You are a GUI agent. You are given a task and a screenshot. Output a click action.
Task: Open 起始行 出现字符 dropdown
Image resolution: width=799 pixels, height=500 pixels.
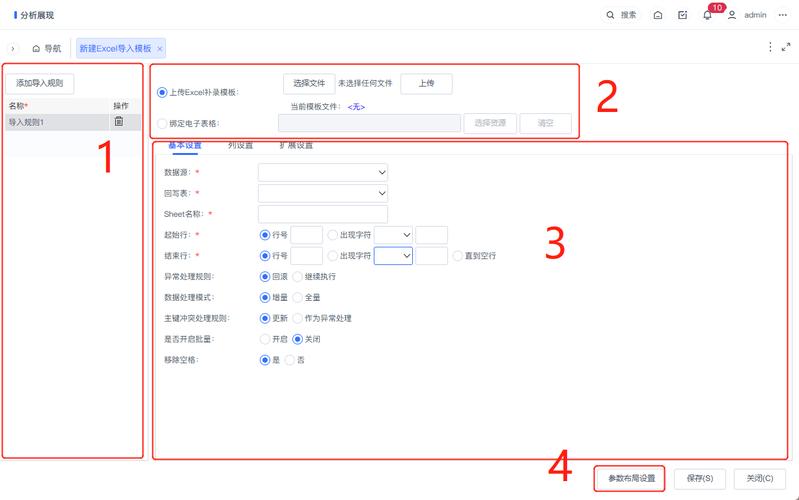pos(393,235)
